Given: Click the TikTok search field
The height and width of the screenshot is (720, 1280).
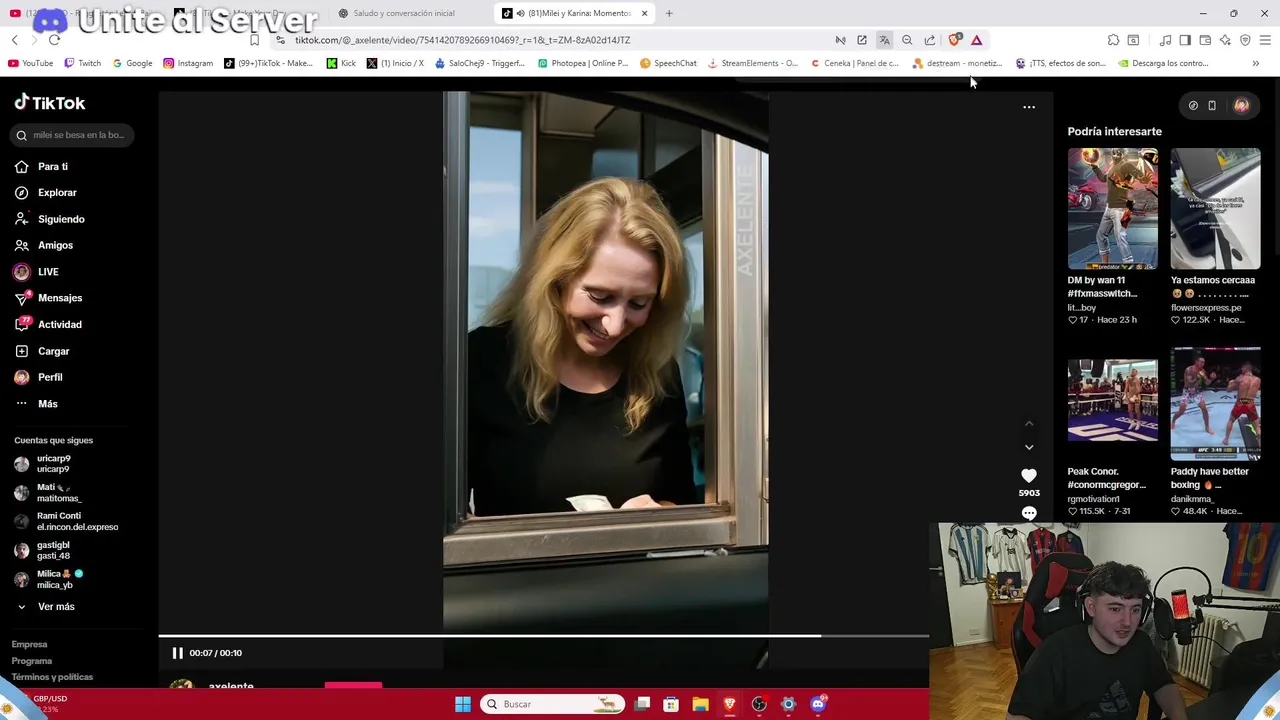Looking at the screenshot, I should pyautogui.click(x=72, y=135).
